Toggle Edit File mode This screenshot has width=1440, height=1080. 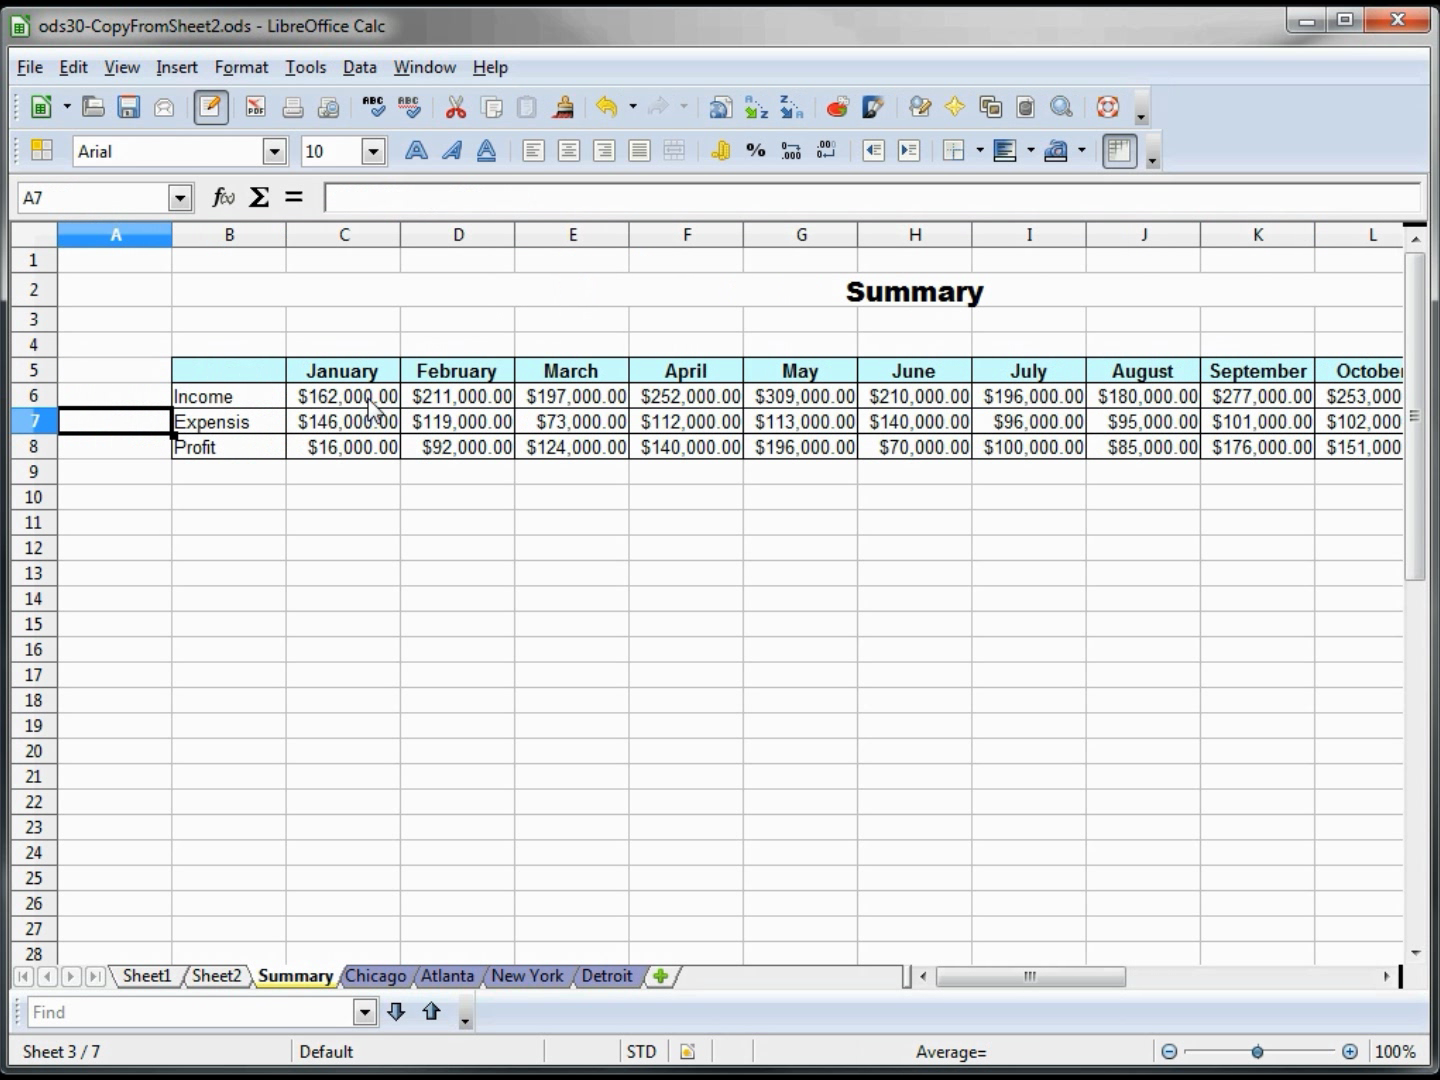(x=210, y=107)
